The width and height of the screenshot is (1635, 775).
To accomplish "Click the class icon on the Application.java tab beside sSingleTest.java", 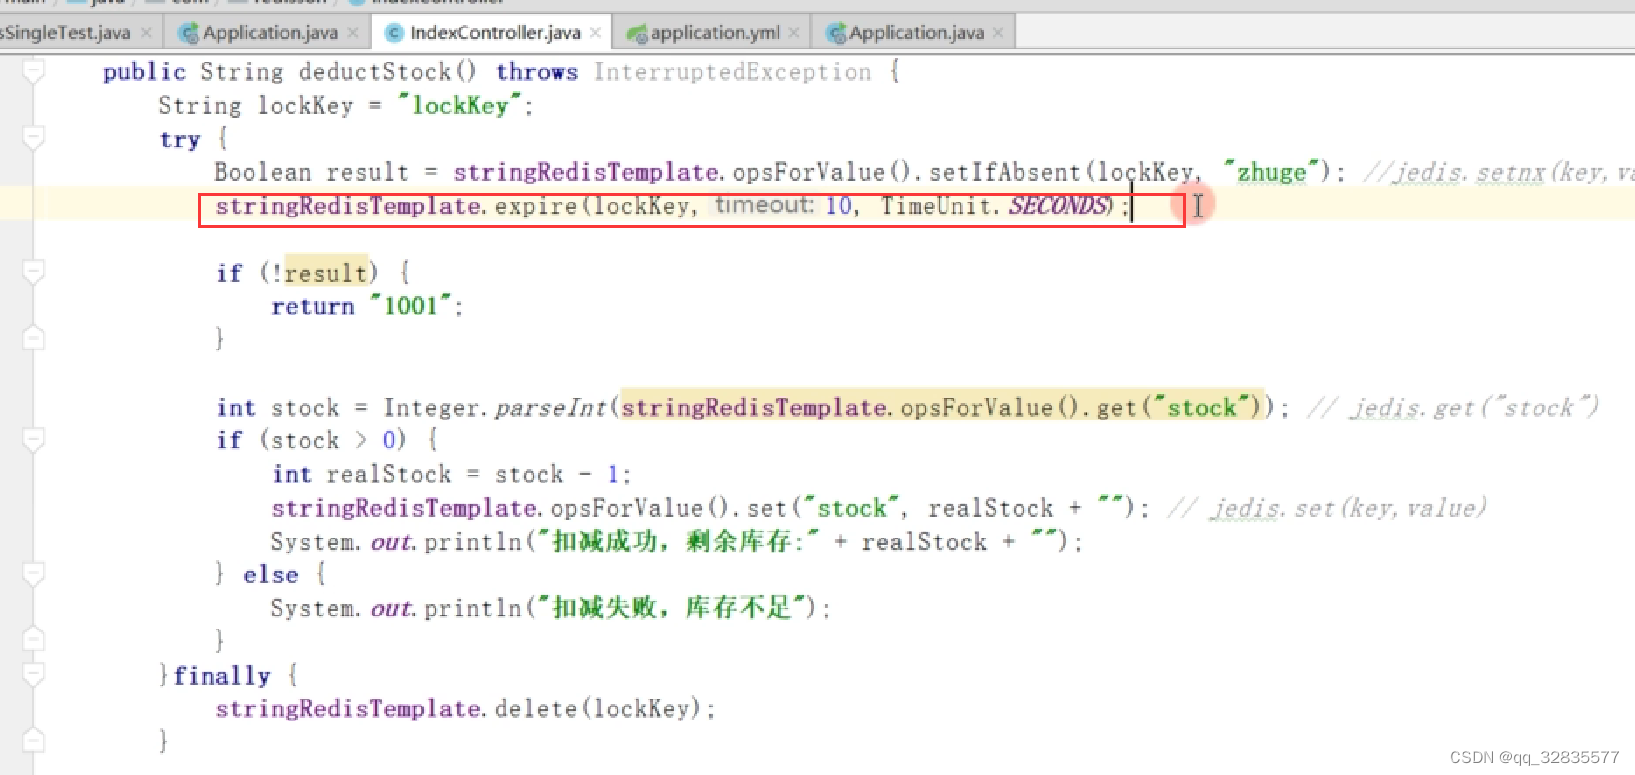I will pyautogui.click(x=188, y=33).
